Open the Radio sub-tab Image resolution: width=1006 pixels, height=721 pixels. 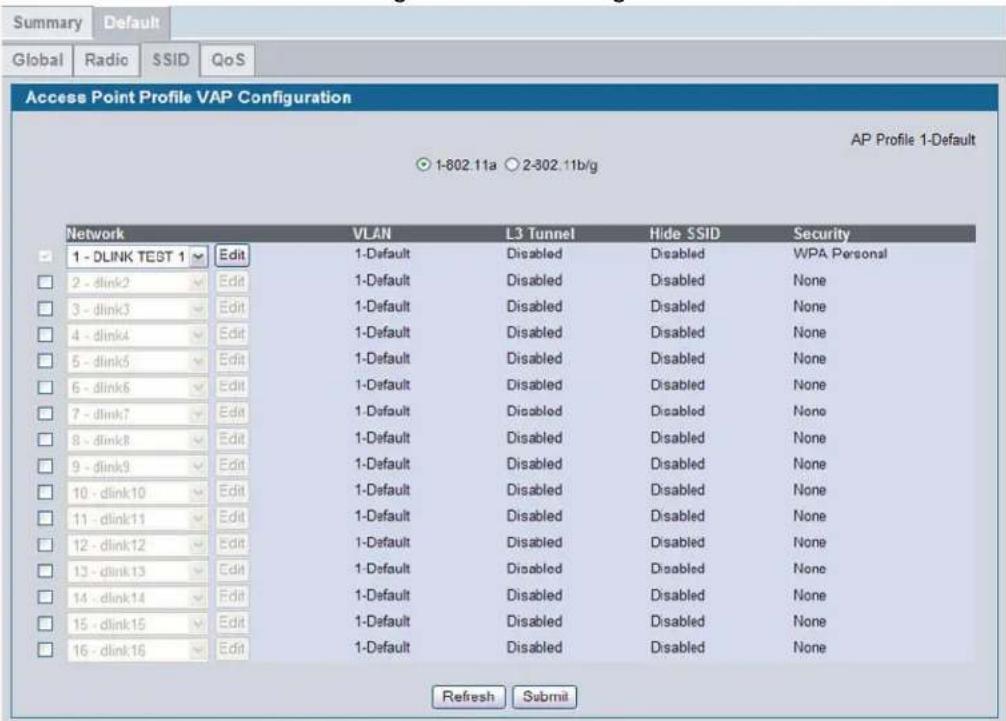[x=107, y=60]
